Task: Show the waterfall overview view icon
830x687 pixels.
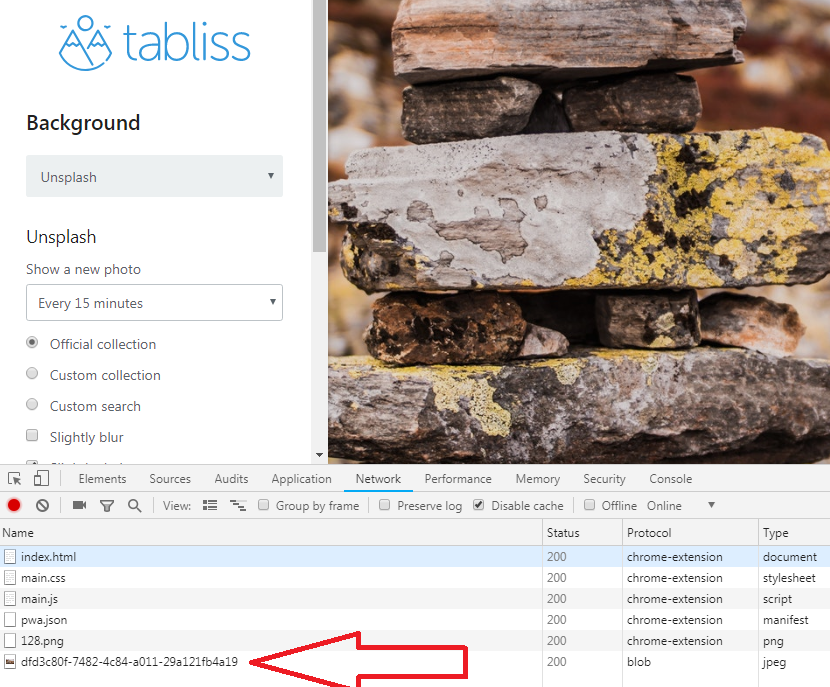Action: (x=238, y=505)
